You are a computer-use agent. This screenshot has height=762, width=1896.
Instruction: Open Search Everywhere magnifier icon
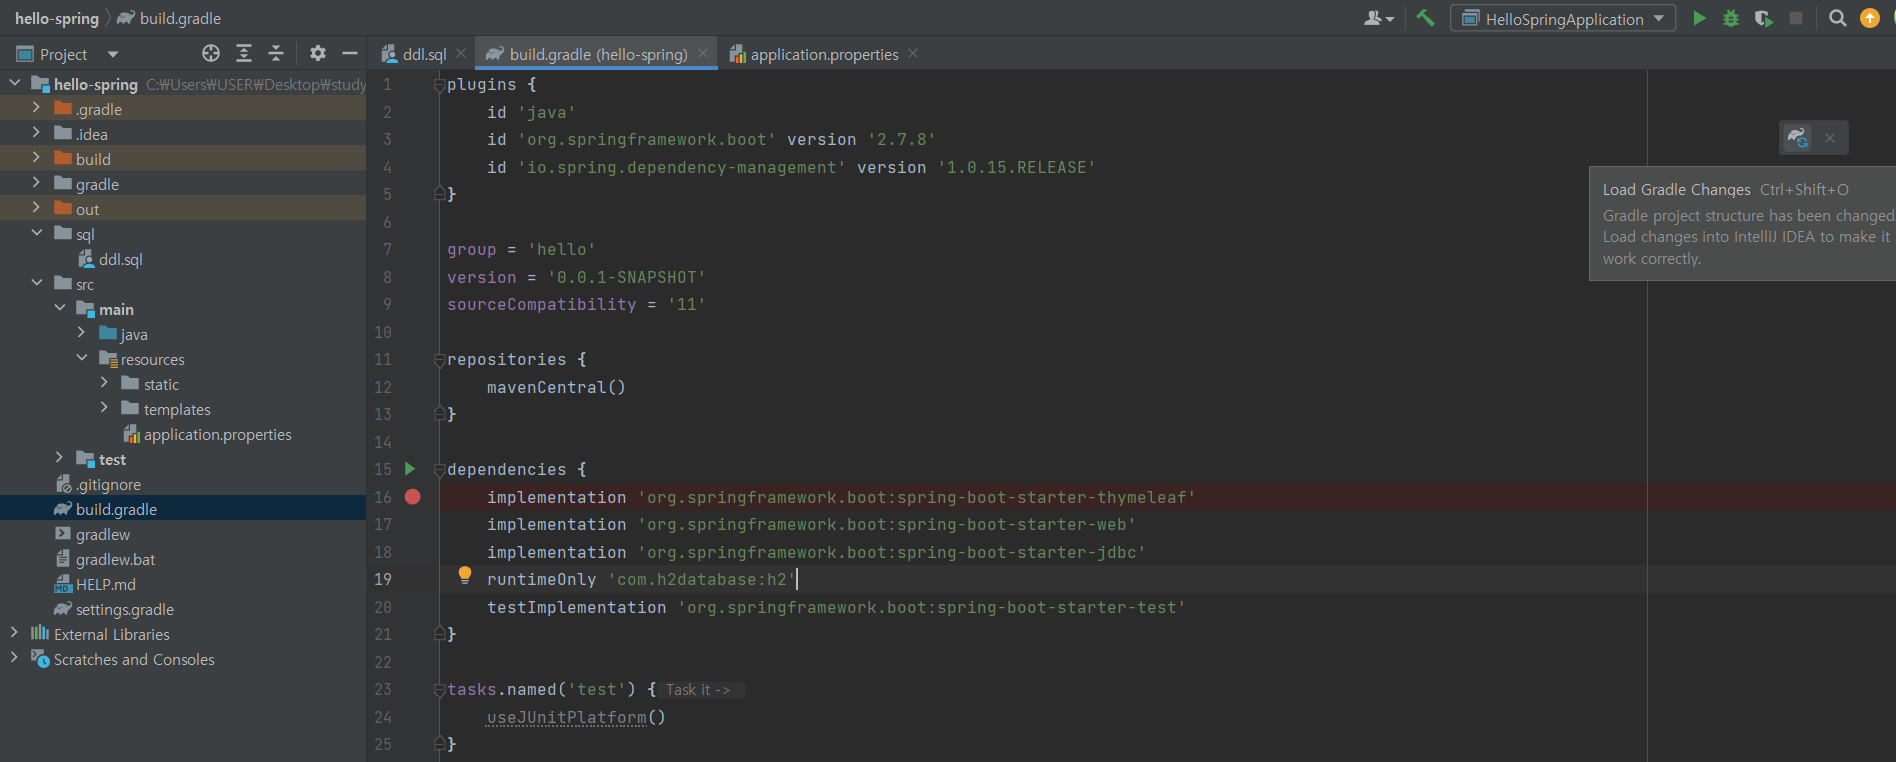[x=1837, y=18]
